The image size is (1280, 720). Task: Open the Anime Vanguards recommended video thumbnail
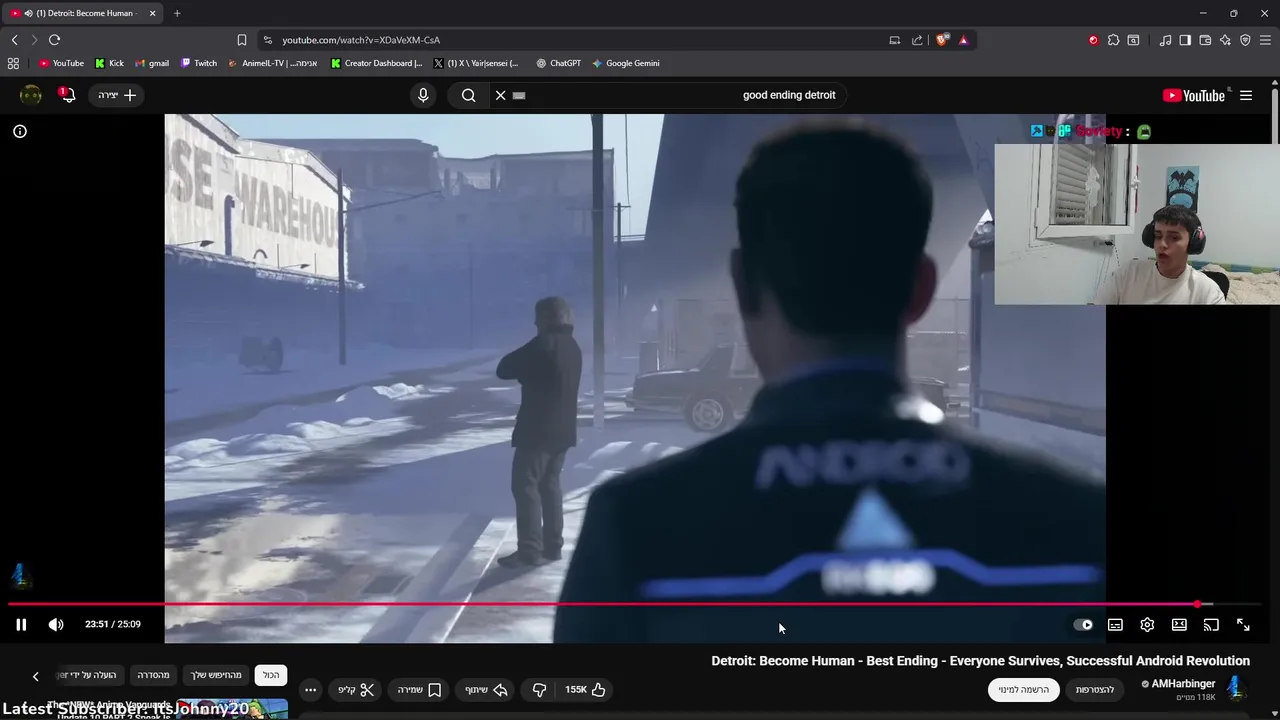pos(233,709)
